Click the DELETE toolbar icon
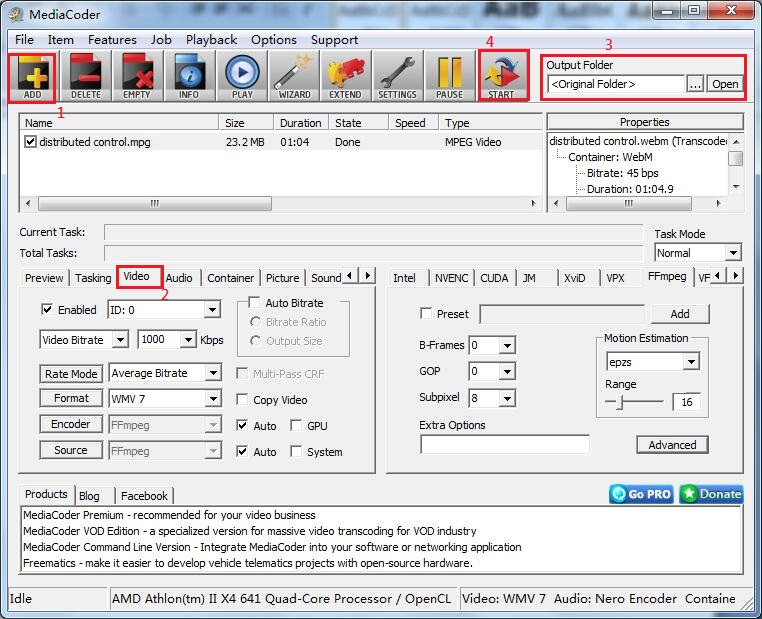Image resolution: width=762 pixels, height=619 pixels. click(86, 76)
